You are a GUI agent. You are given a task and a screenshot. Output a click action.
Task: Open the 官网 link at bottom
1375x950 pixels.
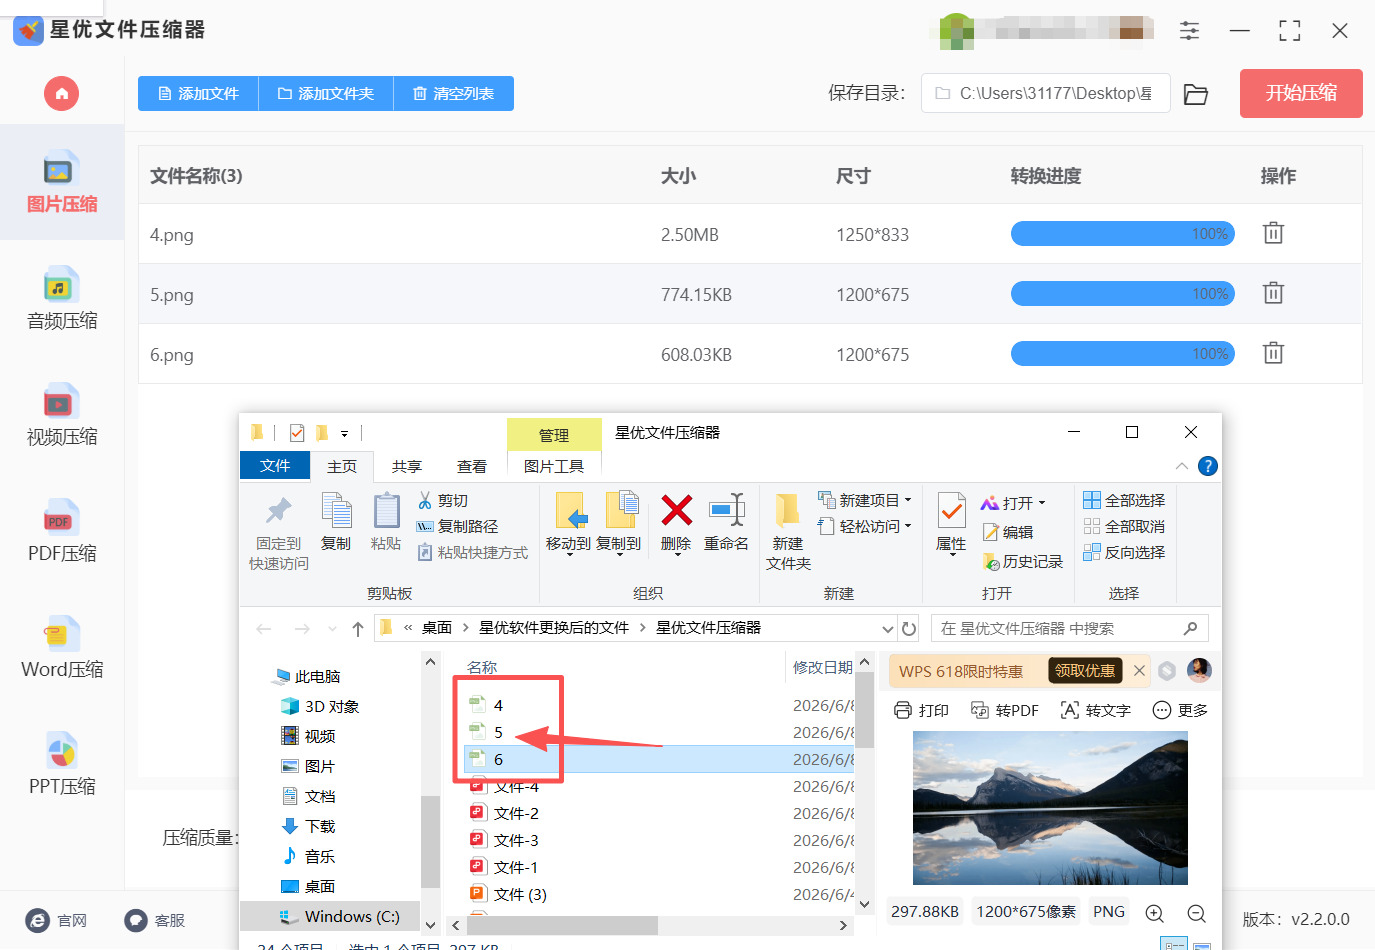56,920
